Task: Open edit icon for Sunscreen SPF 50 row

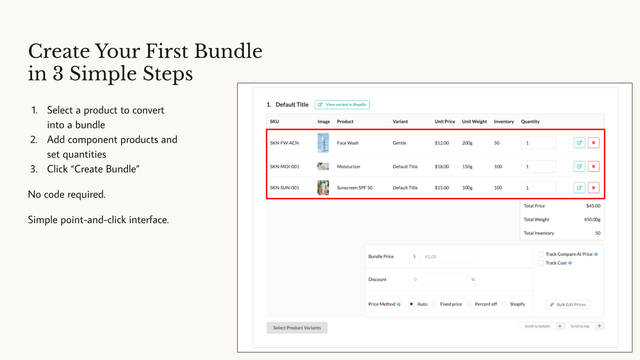Action: point(579,188)
